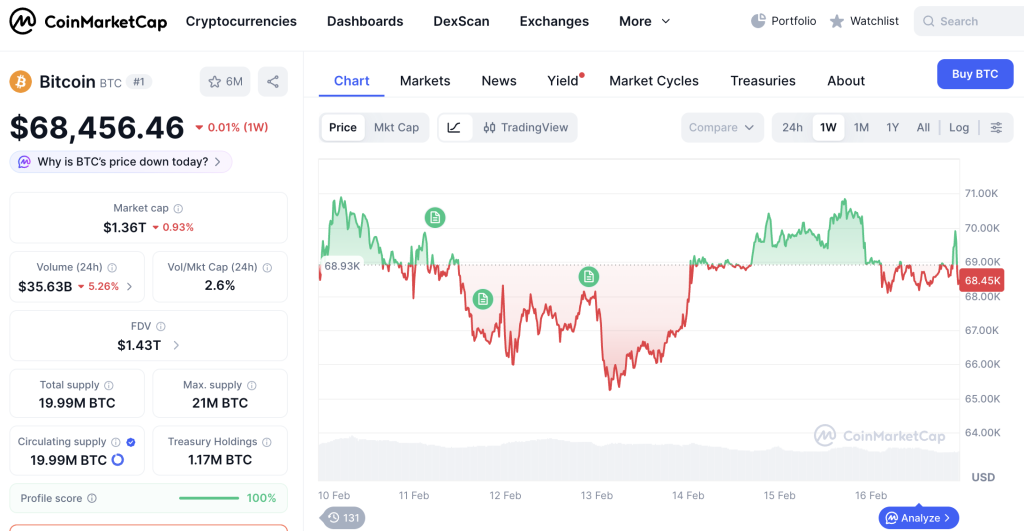The height and width of the screenshot is (531, 1024).
Task: Add Bitcoin to watchlist with the 6M star button
Action: tap(225, 82)
